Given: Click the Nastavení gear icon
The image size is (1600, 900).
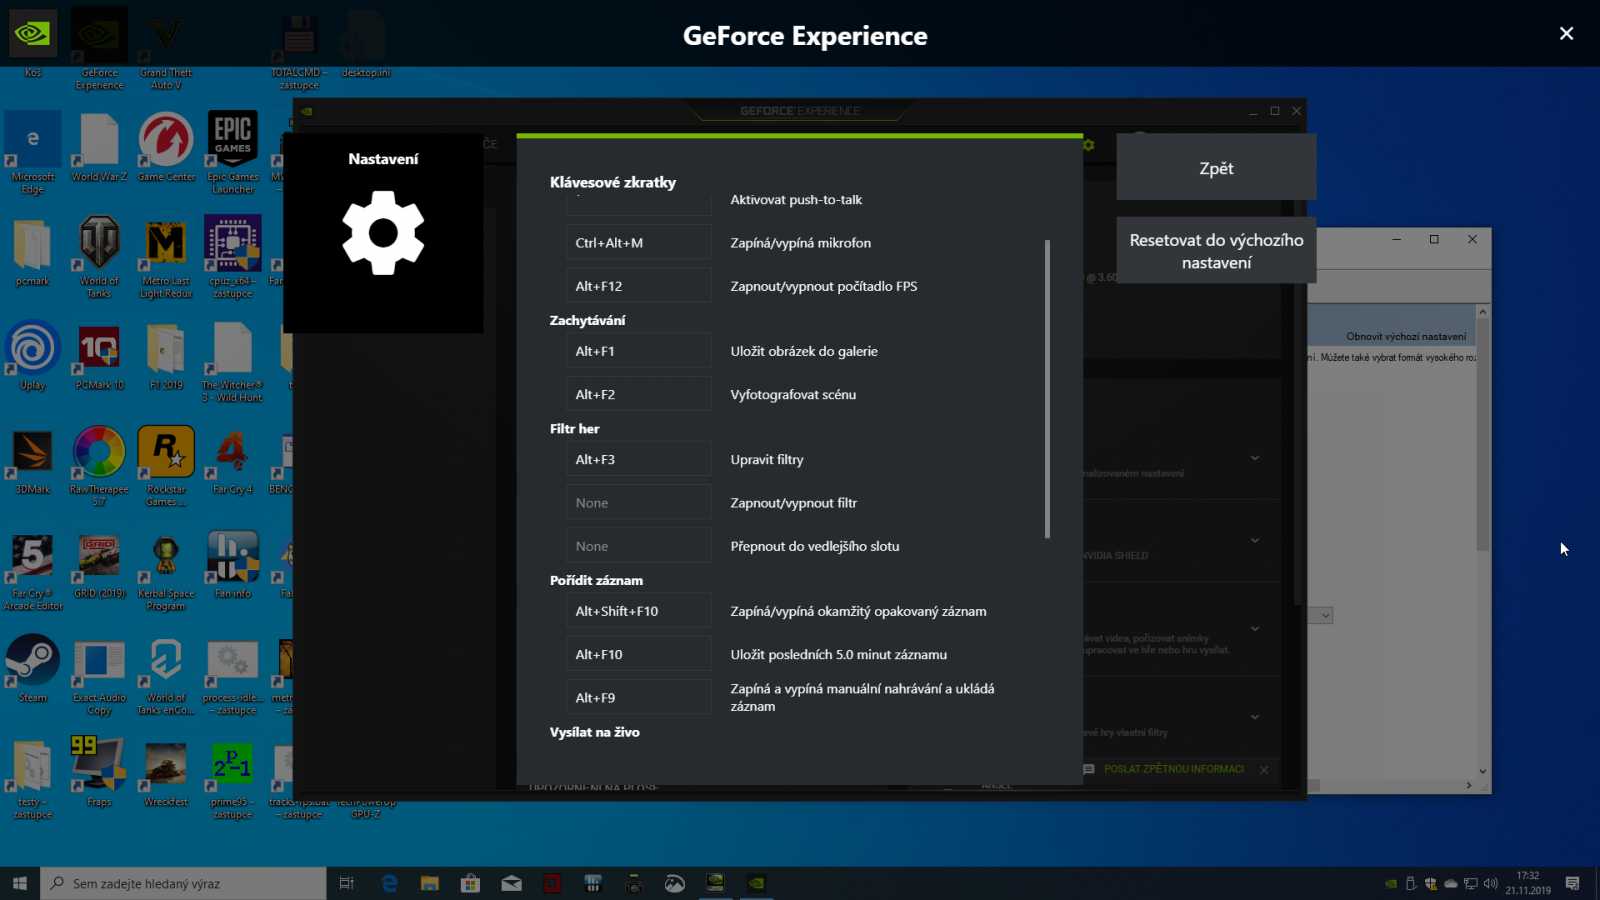Looking at the screenshot, I should point(383,233).
